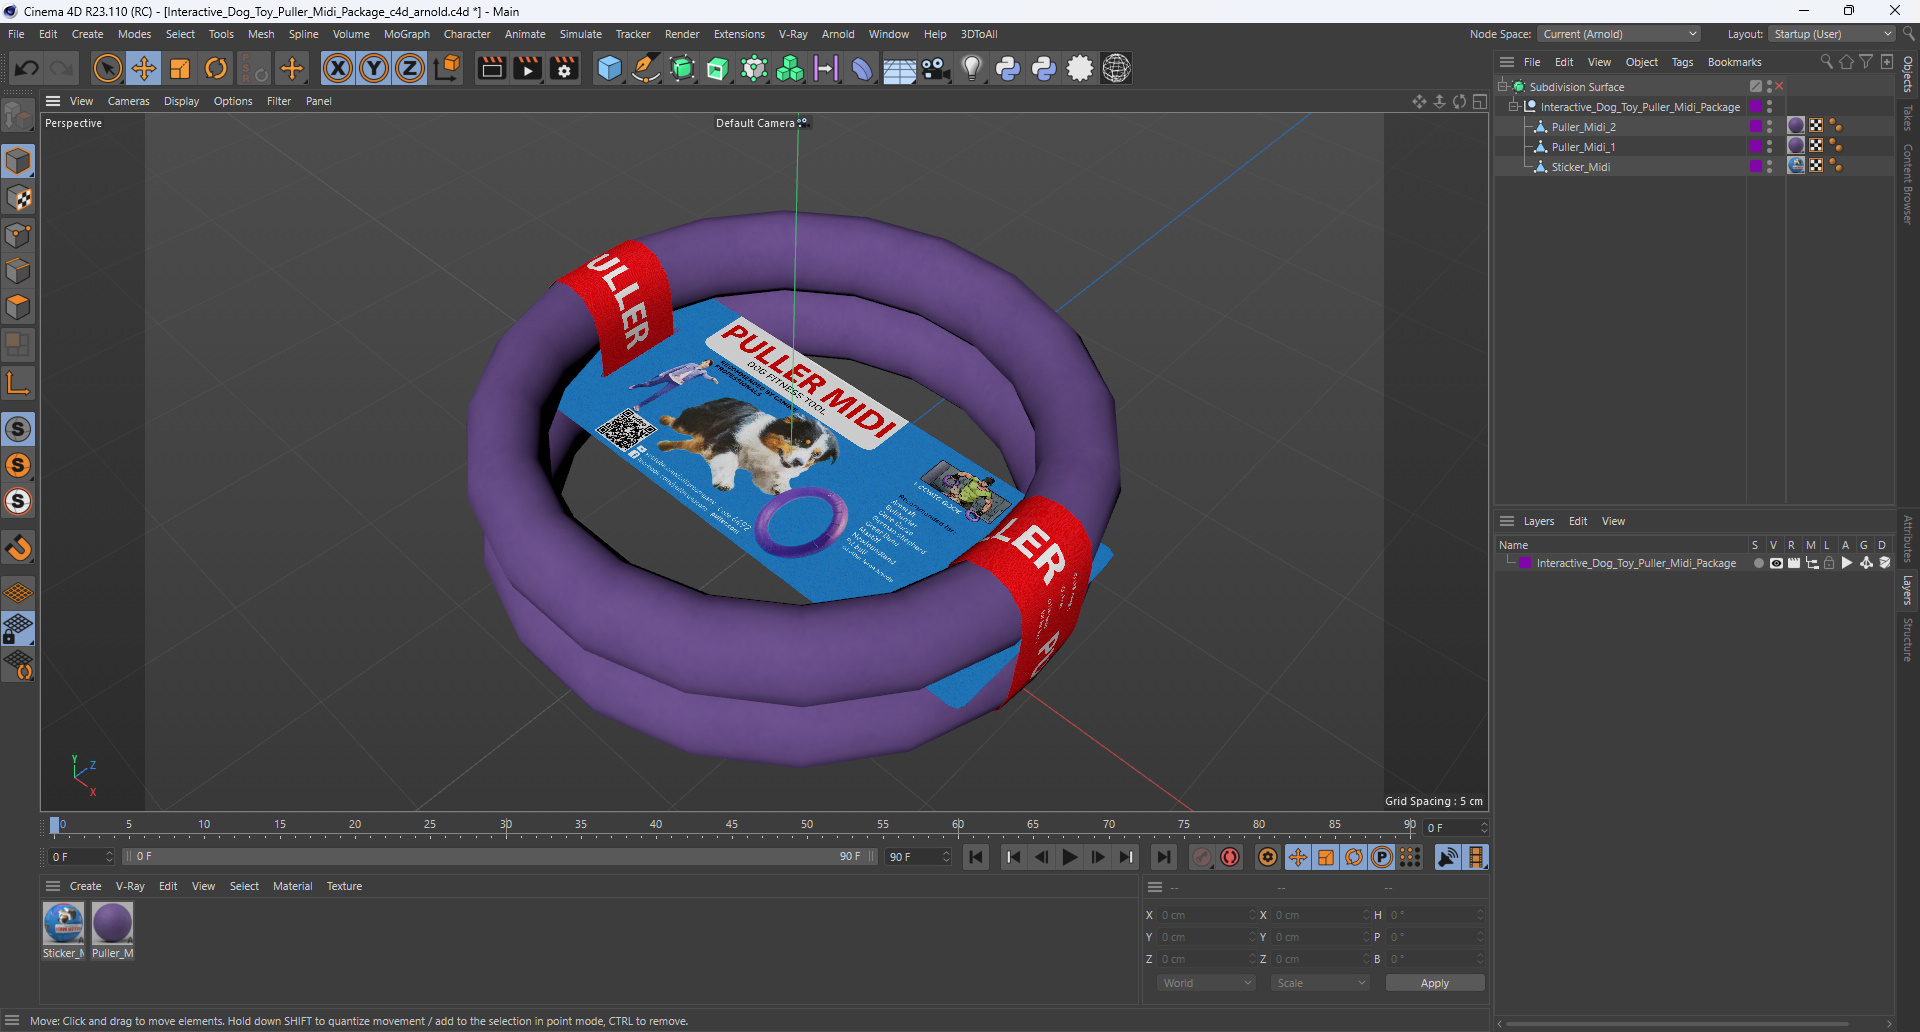The width and height of the screenshot is (1920, 1032).
Task: Open Scale mode dropdown
Action: pyautogui.click(x=1320, y=983)
